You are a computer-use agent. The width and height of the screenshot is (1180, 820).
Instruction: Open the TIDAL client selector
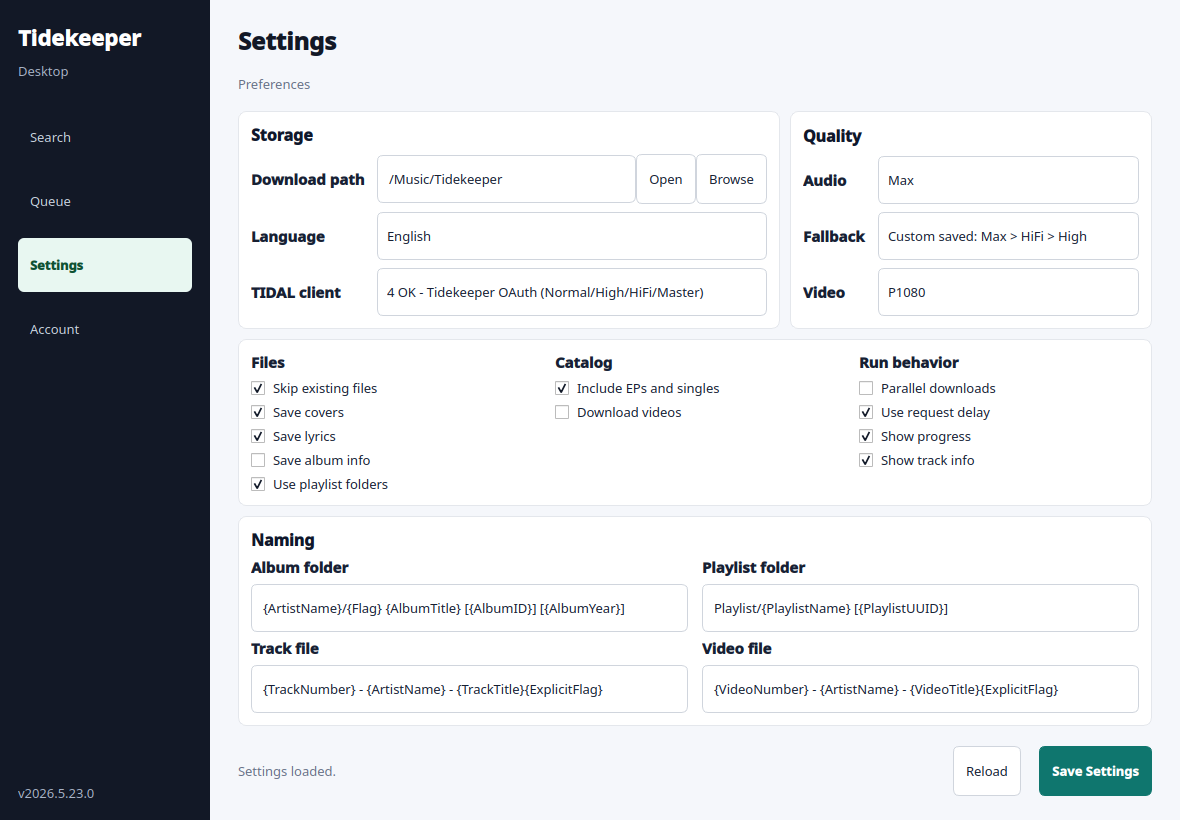click(x=572, y=293)
